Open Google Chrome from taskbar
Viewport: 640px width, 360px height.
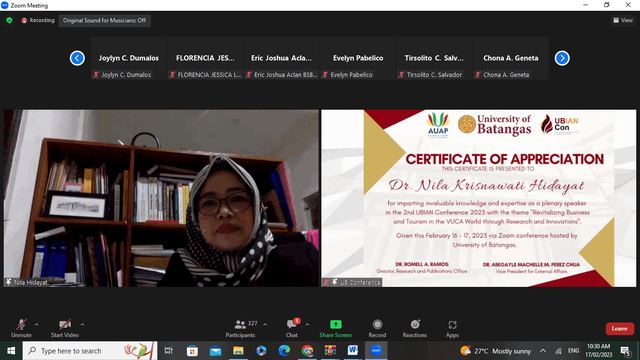[x=307, y=351]
